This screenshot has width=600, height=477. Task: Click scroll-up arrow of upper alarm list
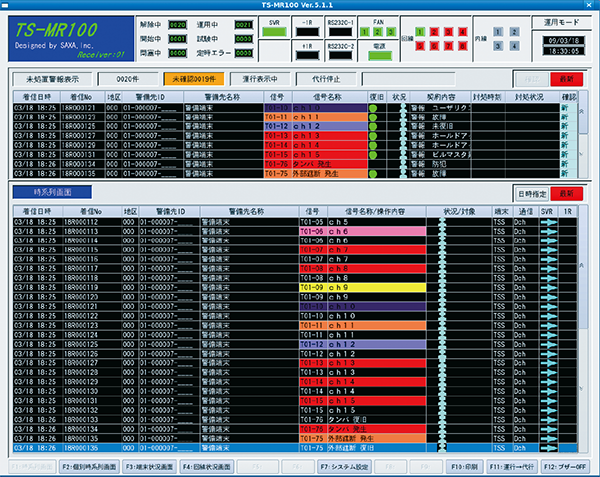(582, 112)
